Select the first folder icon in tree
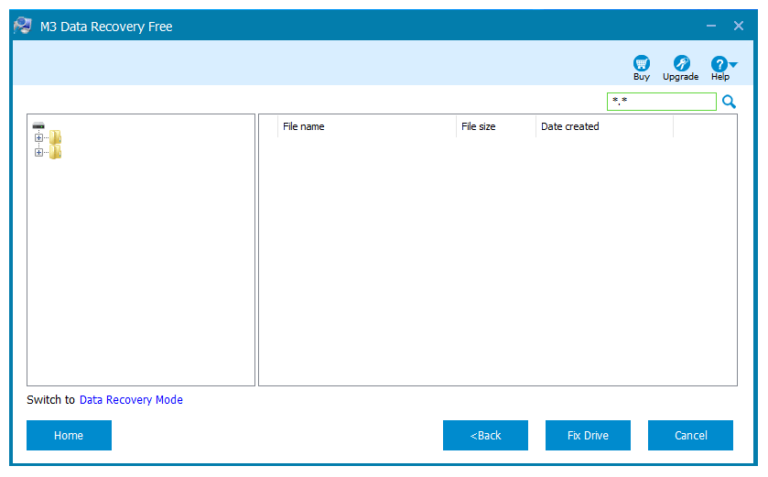Screen dimensions: 768x477 (55, 137)
